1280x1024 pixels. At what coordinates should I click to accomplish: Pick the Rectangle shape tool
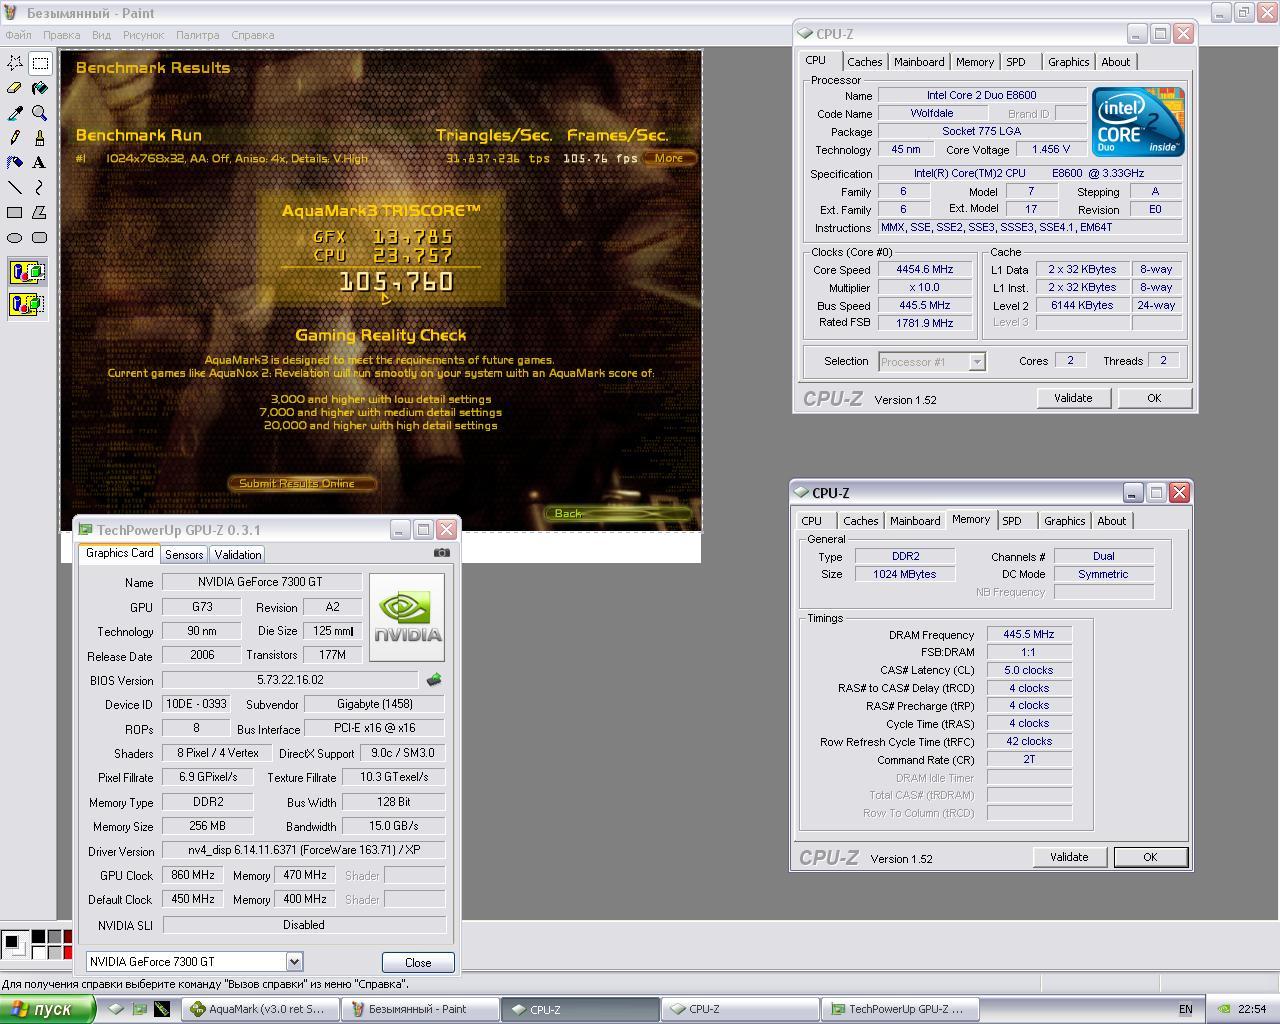pos(15,212)
